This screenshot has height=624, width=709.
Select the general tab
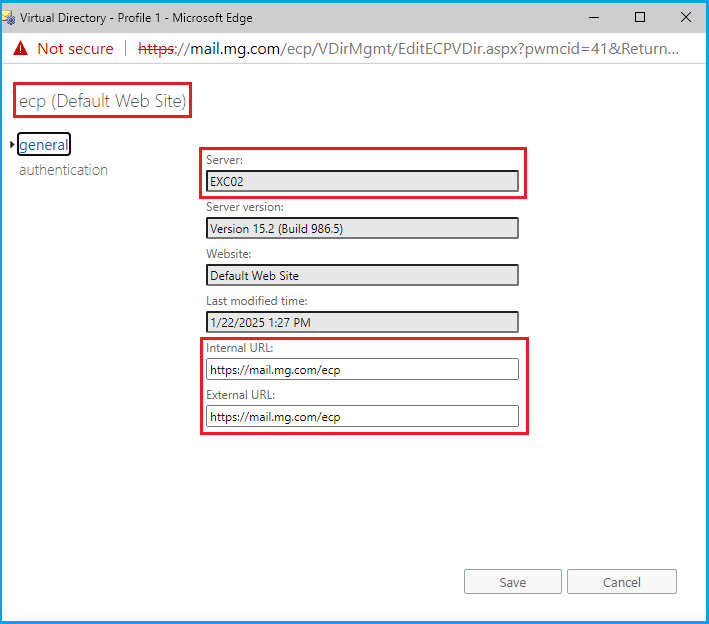[x=44, y=145]
